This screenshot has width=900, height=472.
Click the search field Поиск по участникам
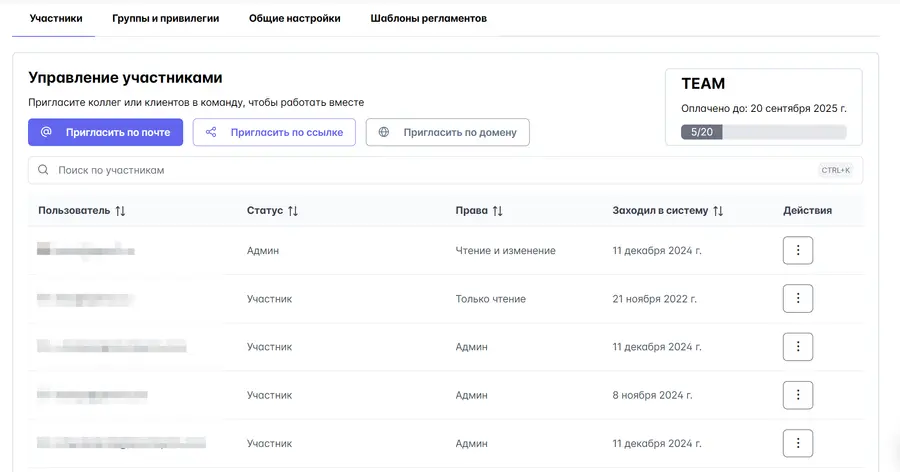point(445,170)
